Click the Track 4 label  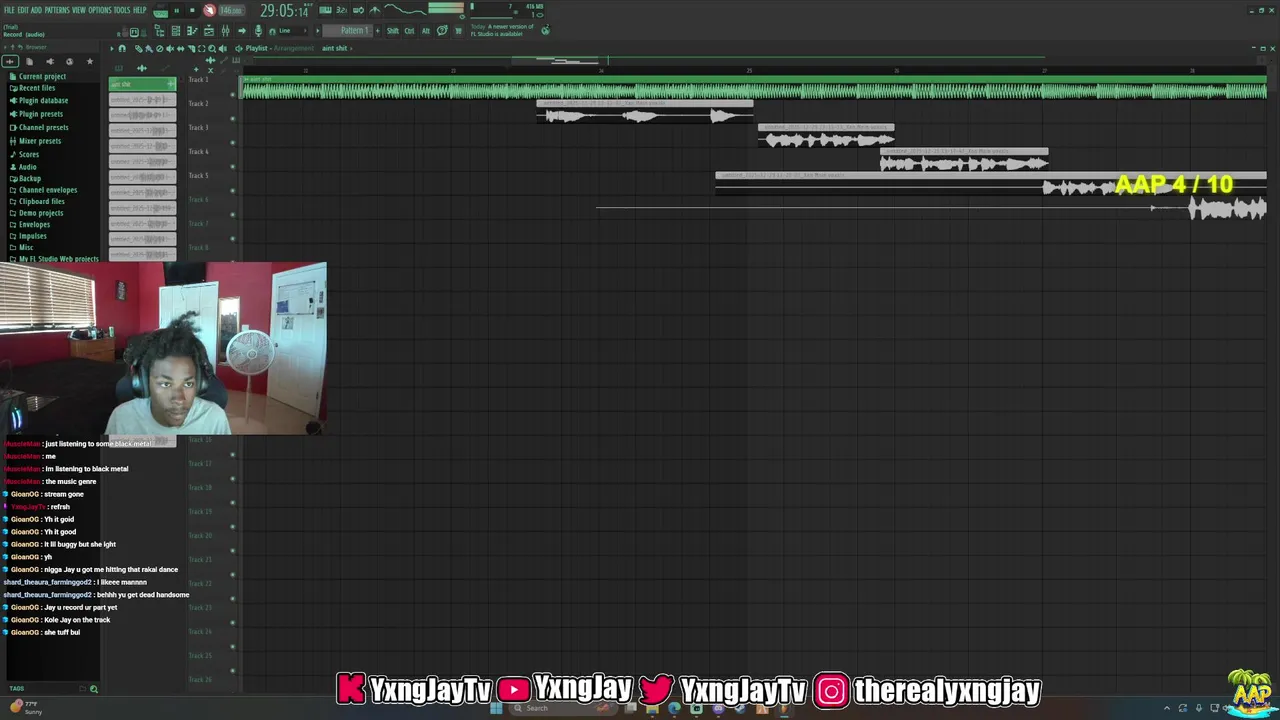click(199, 152)
